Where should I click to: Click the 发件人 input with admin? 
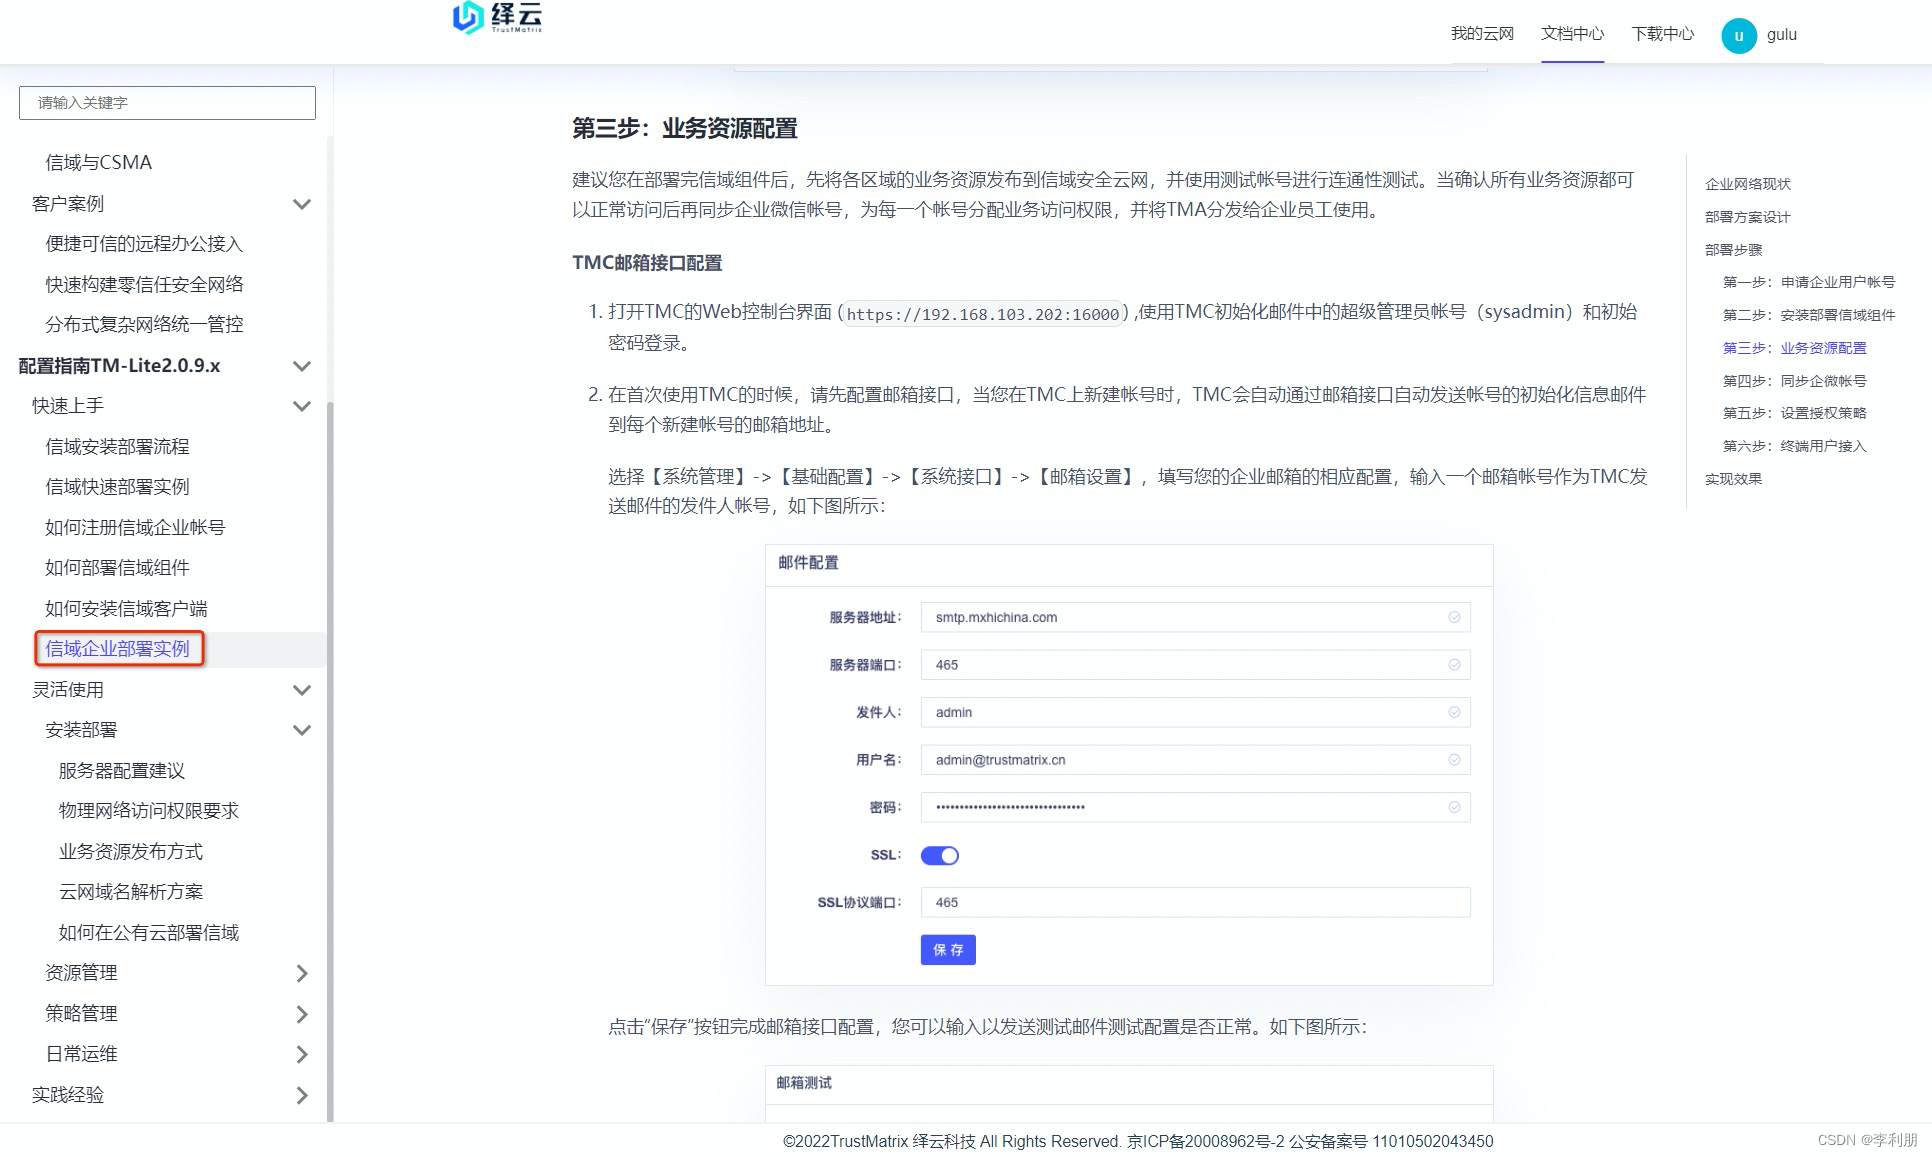click(x=1195, y=712)
